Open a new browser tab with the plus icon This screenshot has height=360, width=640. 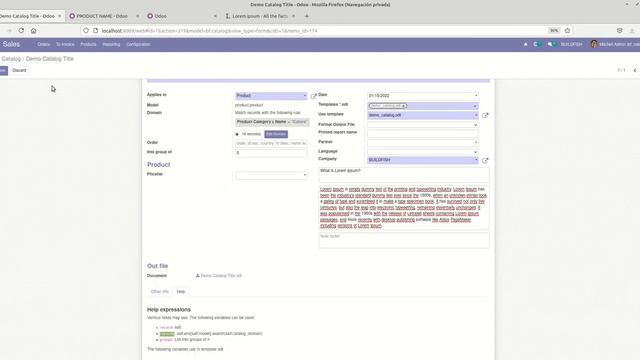pyautogui.click(x=307, y=16)
